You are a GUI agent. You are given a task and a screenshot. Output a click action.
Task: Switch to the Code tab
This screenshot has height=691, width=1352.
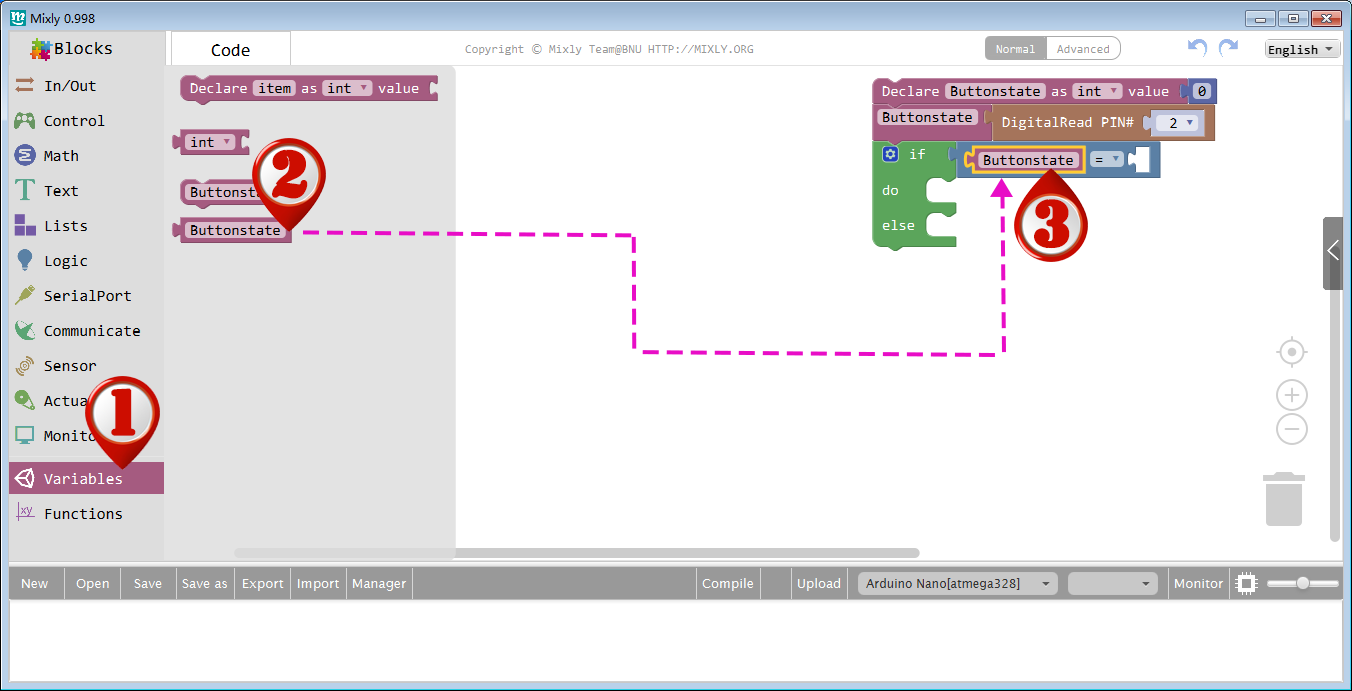(x=231, y=49)
